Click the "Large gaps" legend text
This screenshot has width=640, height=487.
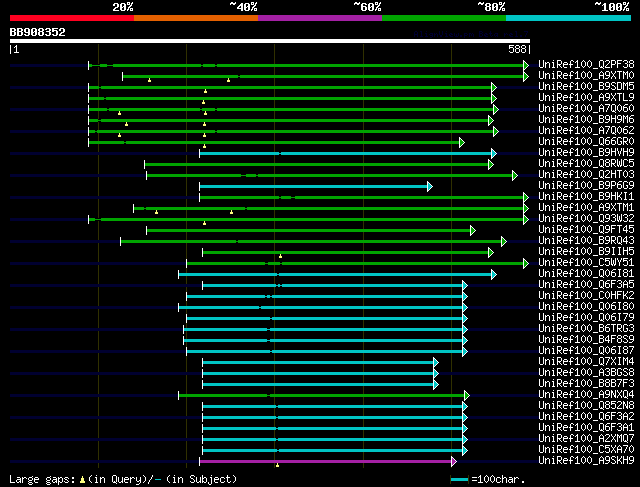tap(42, 479)
